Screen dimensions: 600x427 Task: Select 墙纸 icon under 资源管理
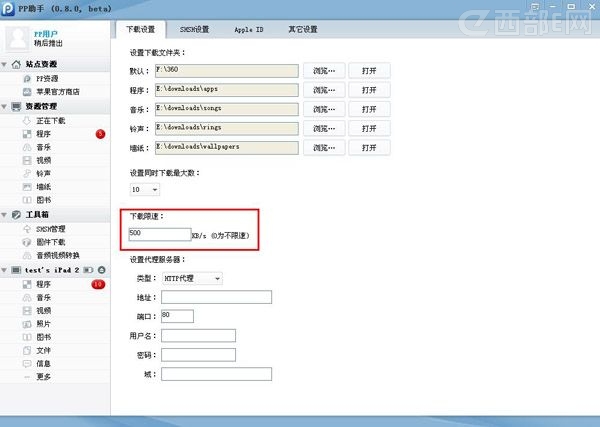point(27,187)
